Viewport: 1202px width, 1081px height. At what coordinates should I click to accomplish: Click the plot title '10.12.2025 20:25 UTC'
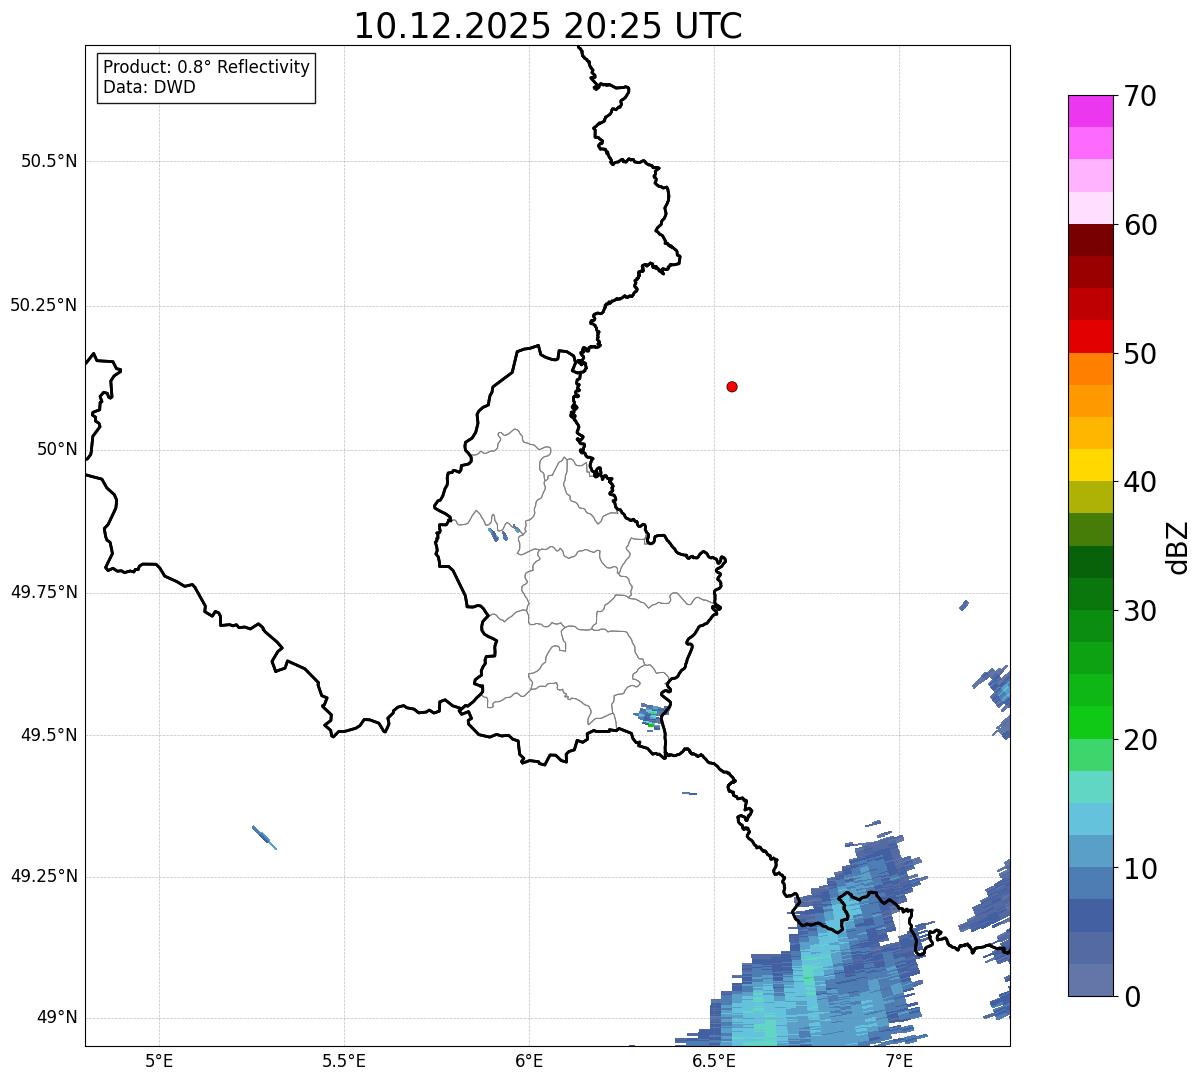tap(548, 25)
